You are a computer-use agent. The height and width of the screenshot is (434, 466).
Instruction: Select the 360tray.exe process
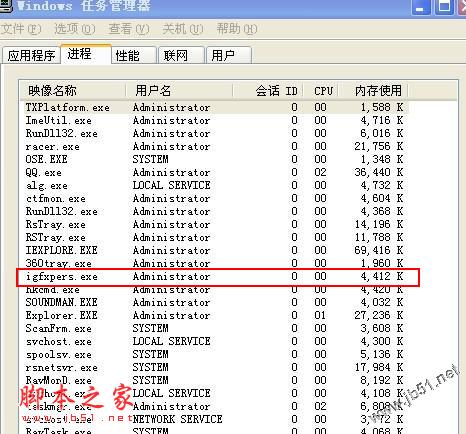pos(214,263)
